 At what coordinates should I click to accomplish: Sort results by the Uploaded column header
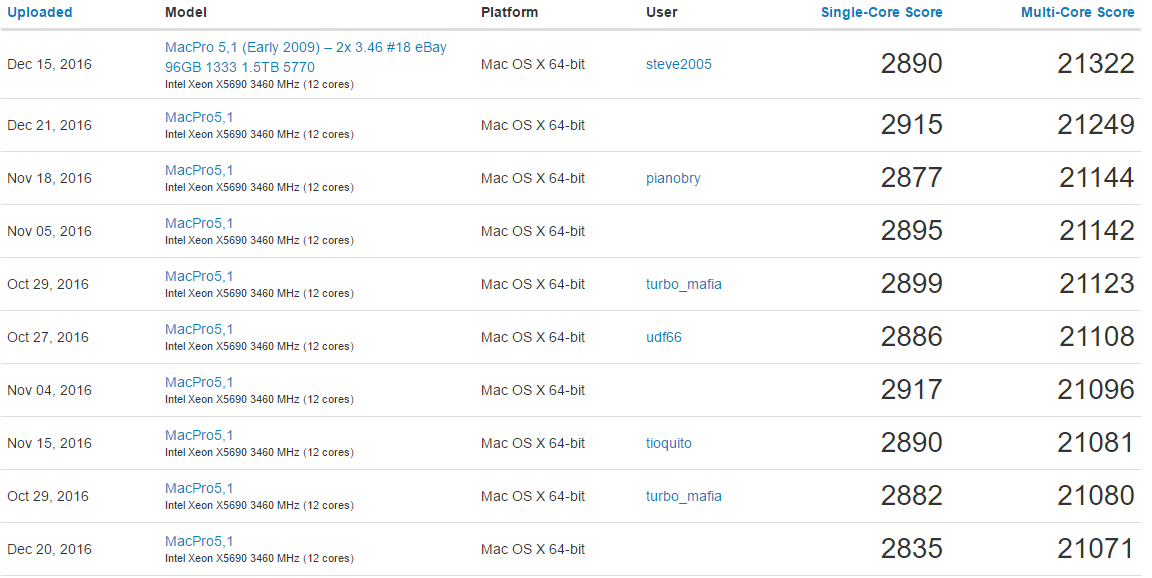40,13
